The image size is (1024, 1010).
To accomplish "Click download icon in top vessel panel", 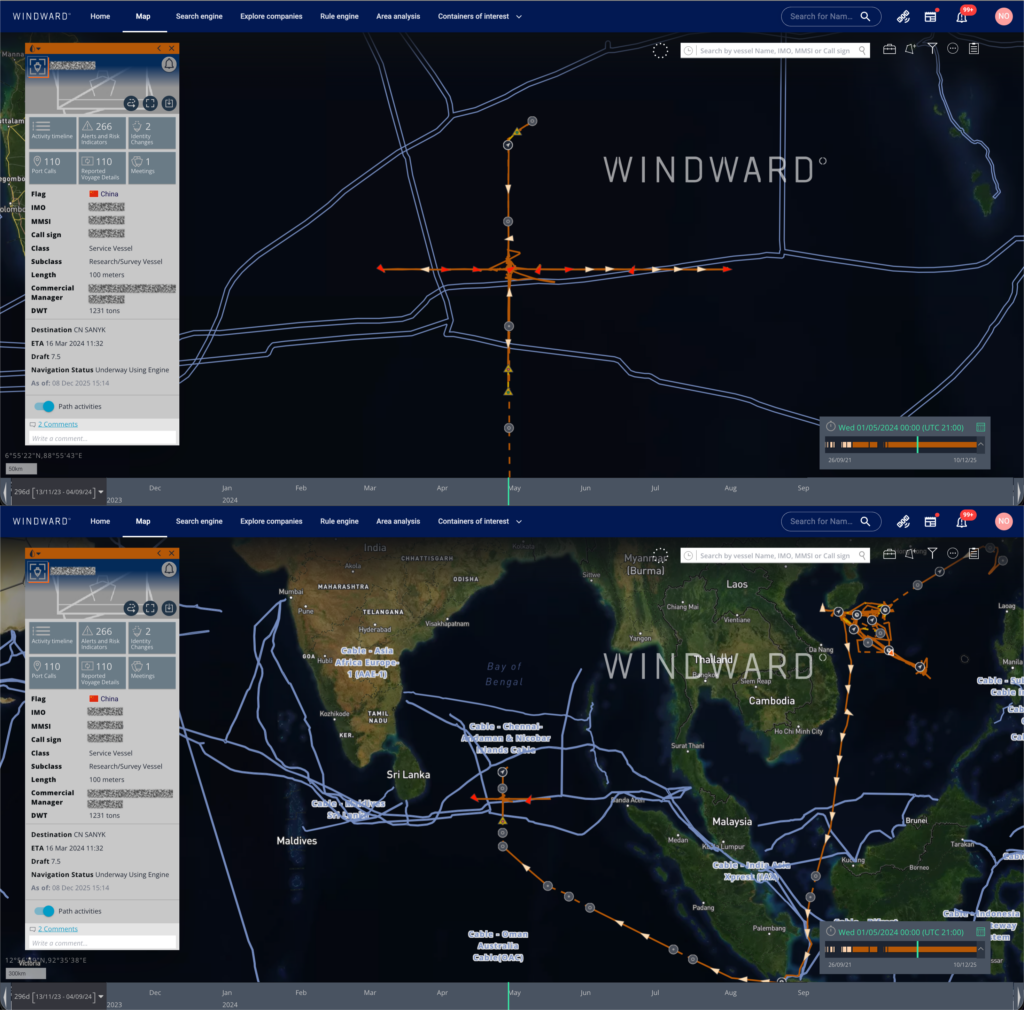I will click(x=169, y=103).
